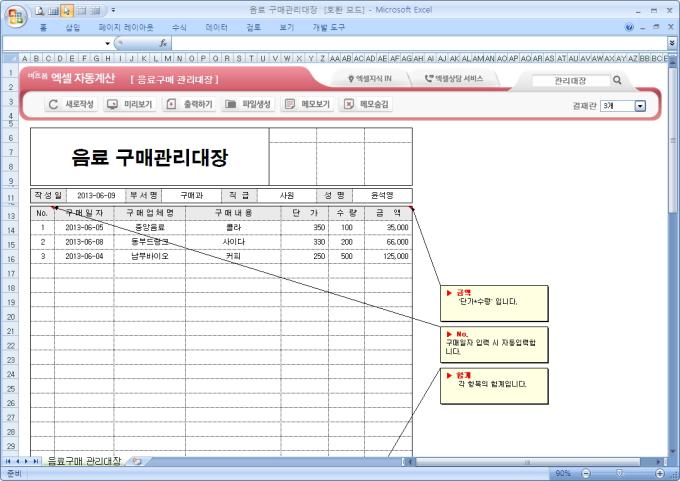Open the 엑셀상담 서비스 tab
The height and width of the screenshot is (481, 680).
454,79
